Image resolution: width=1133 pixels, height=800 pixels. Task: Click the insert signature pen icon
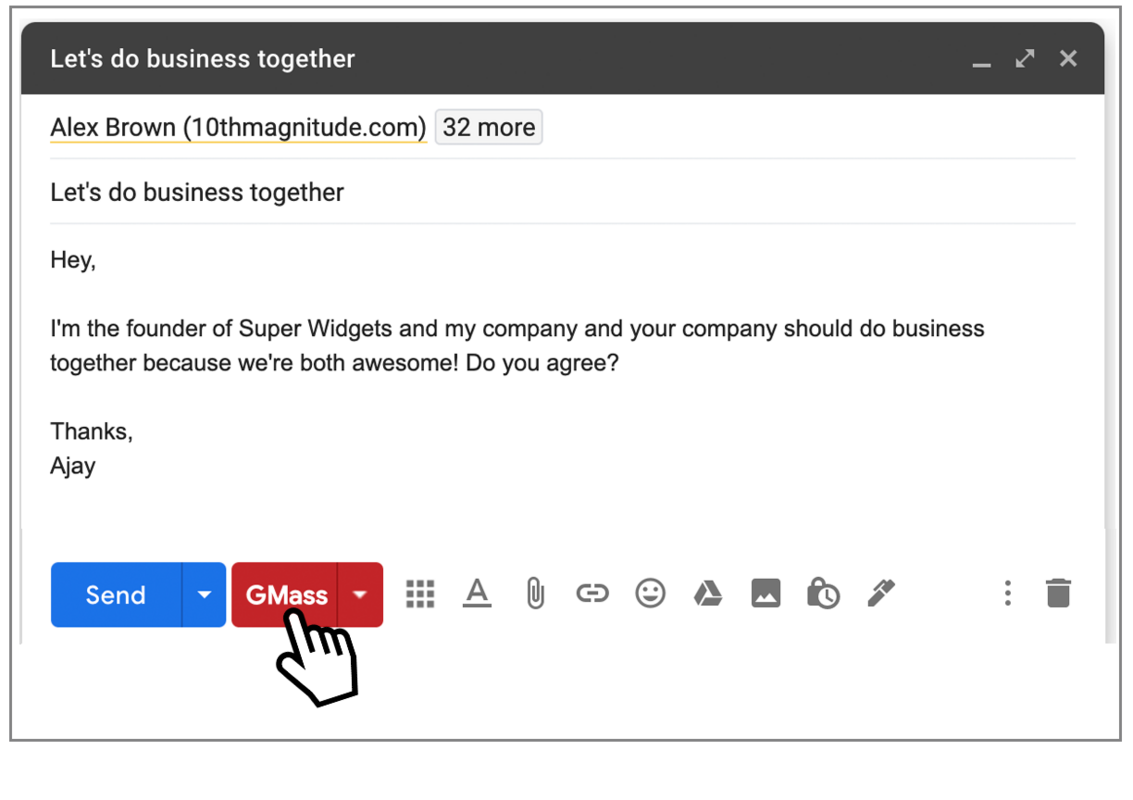tap(881, 594)
